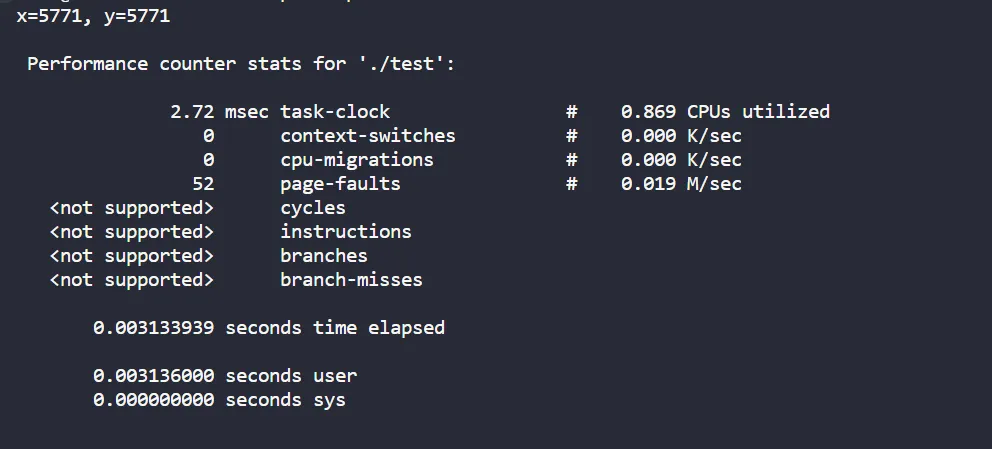
Task: Click '<not supported>' beside branch-misses
Action: [x=131, y=280]
